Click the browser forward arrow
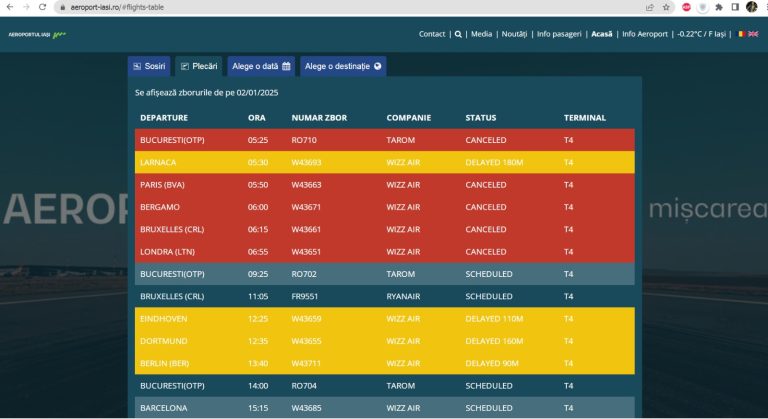This screenshot has width=768, height=419. [x=26, y=7]
